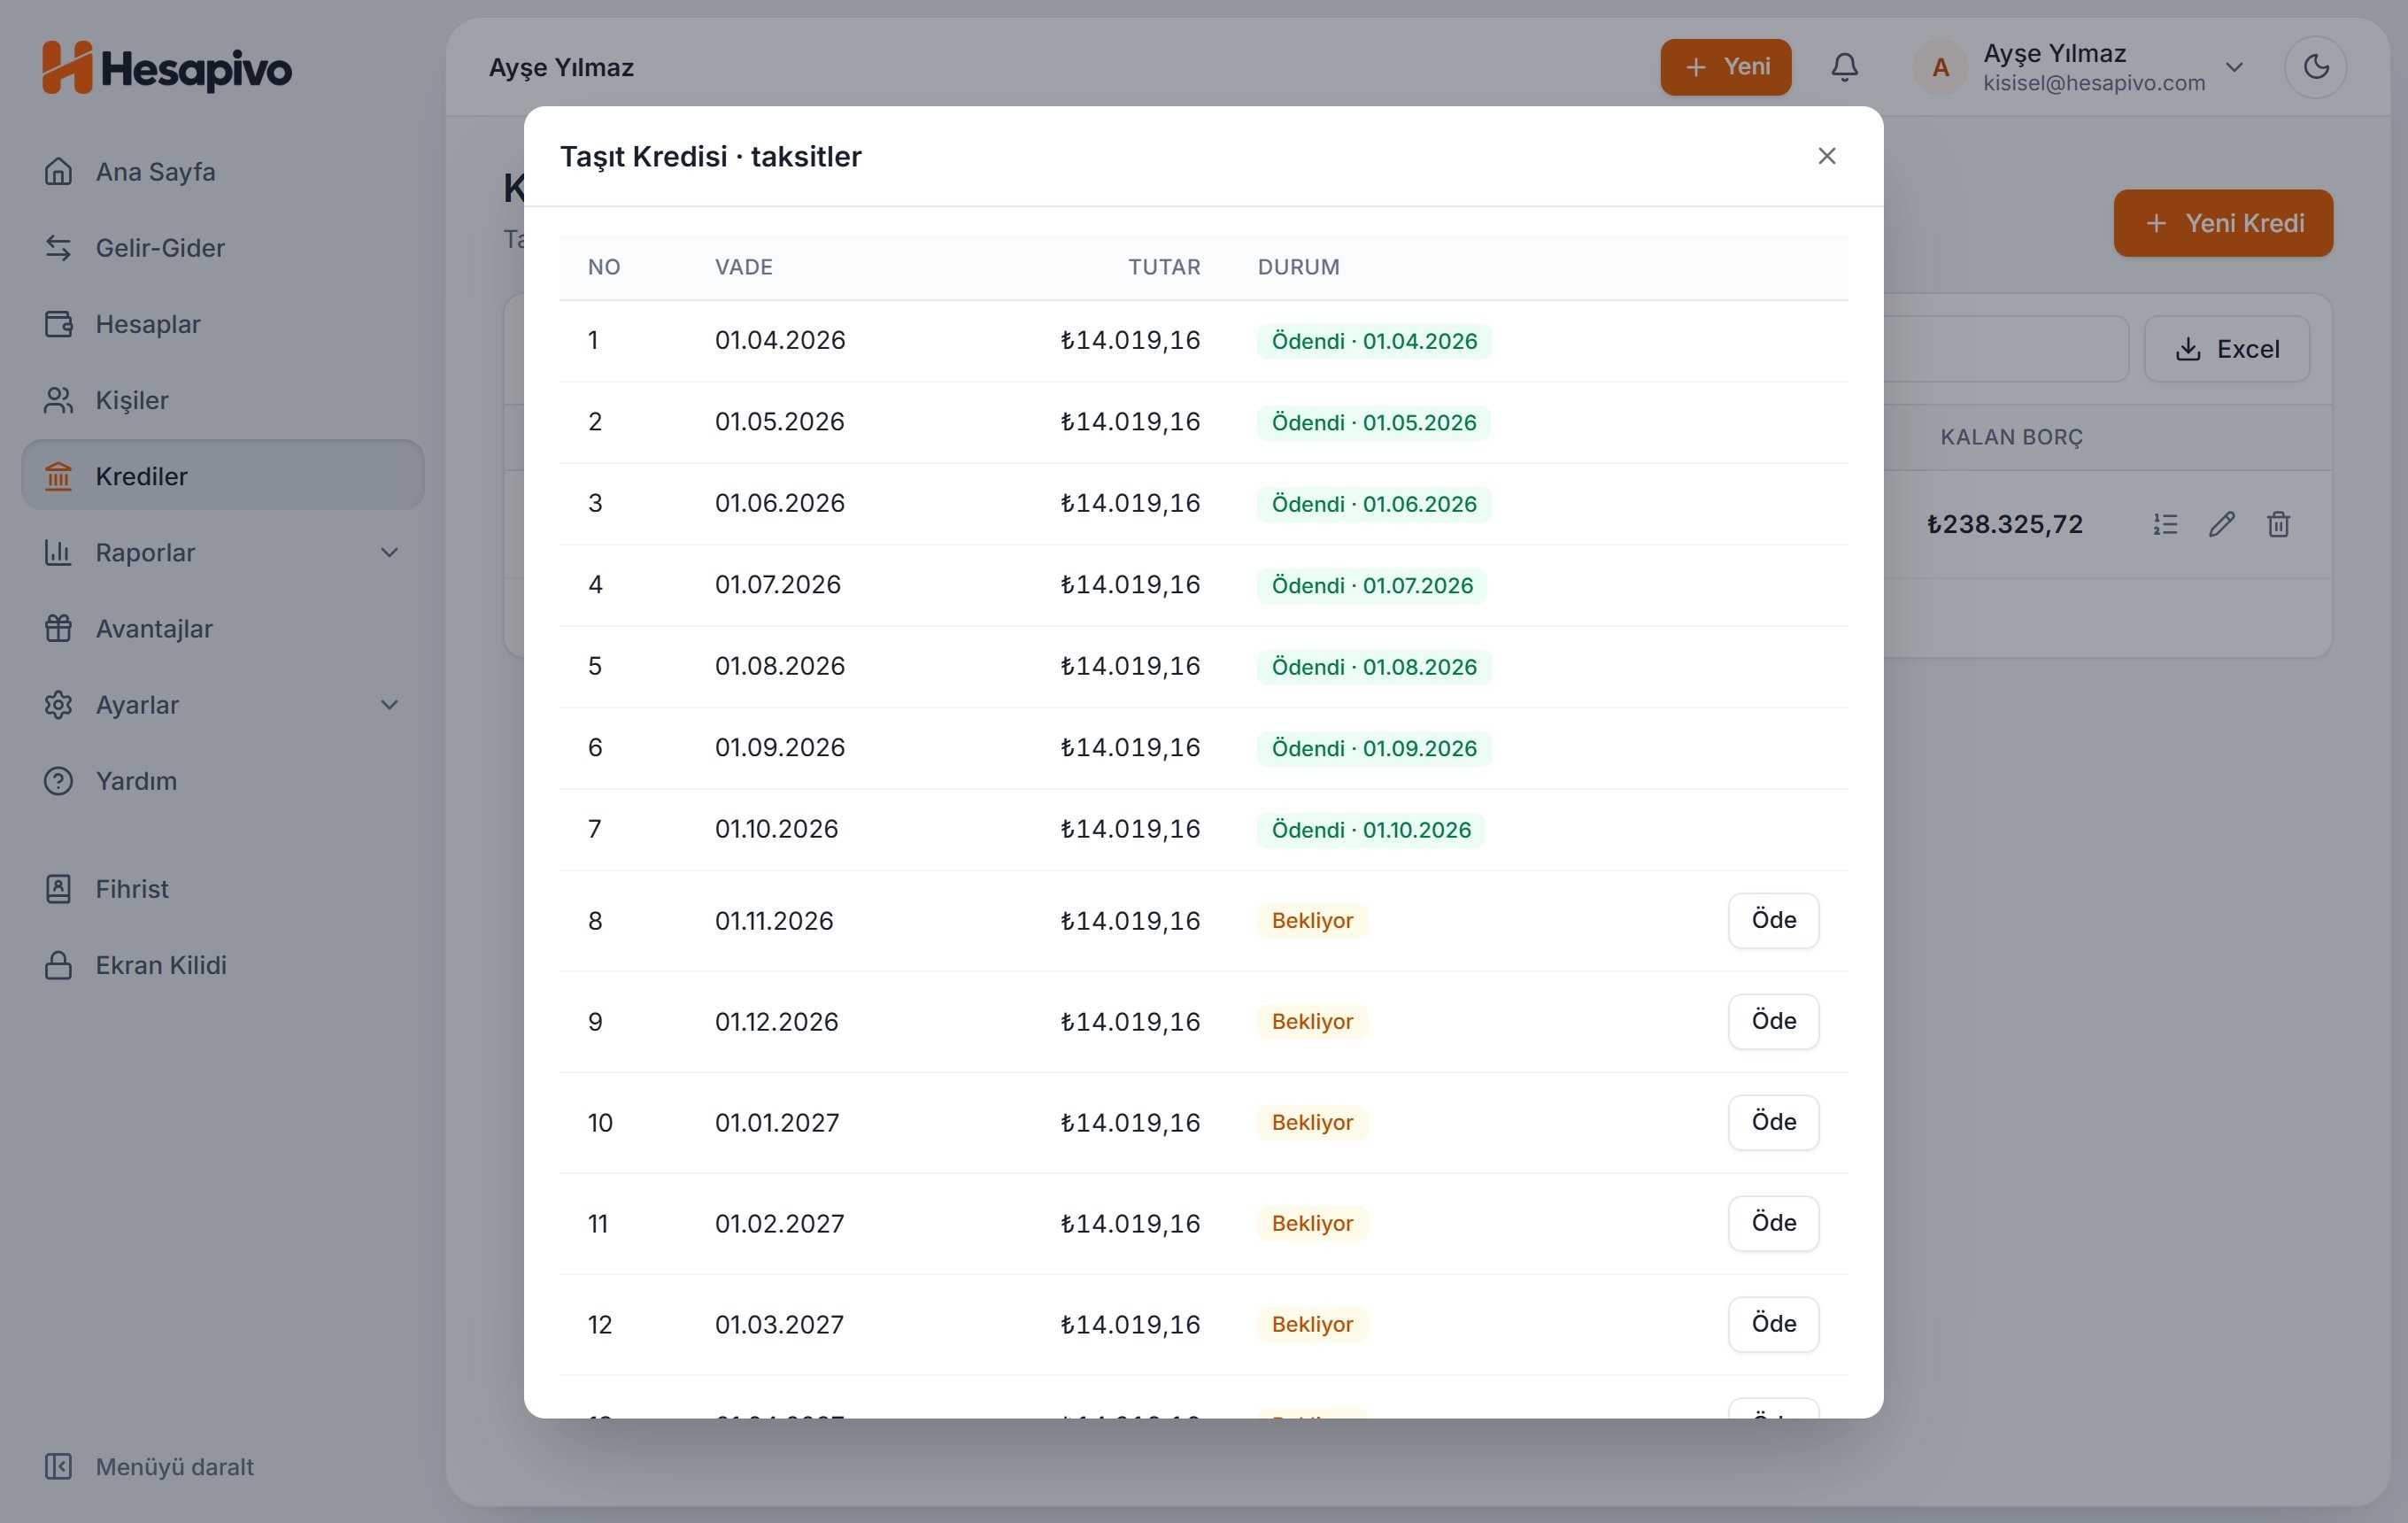
Task: Click Öde for installment 12
Action: (x=1773, y=1324)
